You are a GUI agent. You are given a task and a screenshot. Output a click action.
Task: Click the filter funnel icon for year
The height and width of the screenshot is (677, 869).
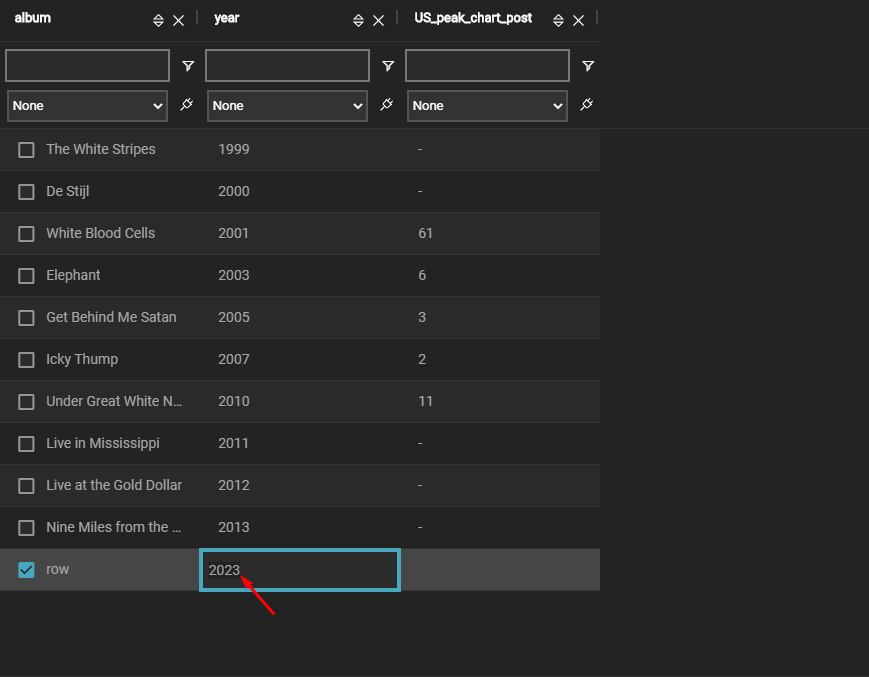pyautogui.click(x=388, y=66)
